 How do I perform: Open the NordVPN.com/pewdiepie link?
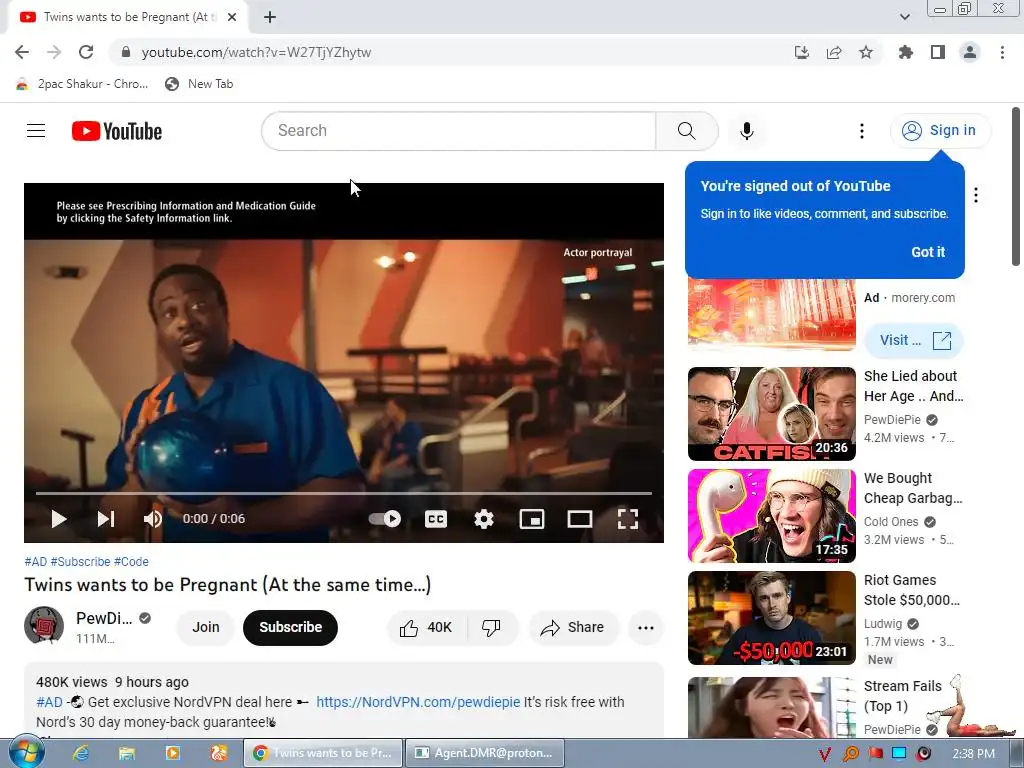tap(418, 702)
